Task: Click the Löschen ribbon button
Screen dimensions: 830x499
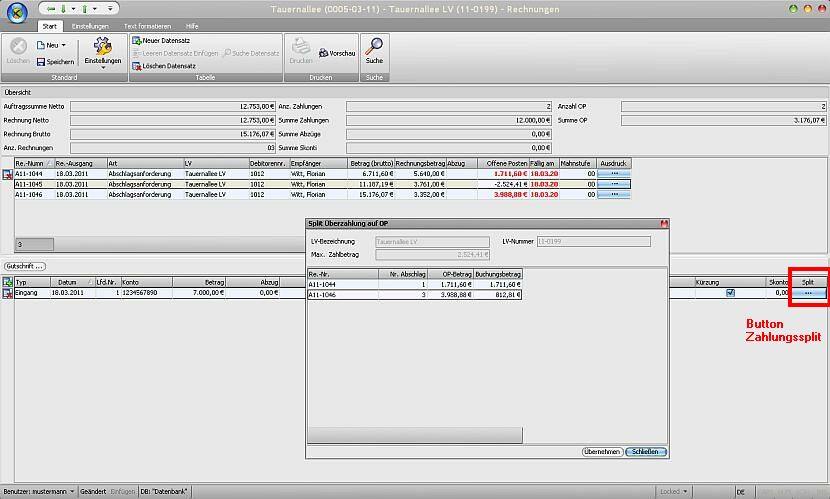Action: click(x=18, y=51)
